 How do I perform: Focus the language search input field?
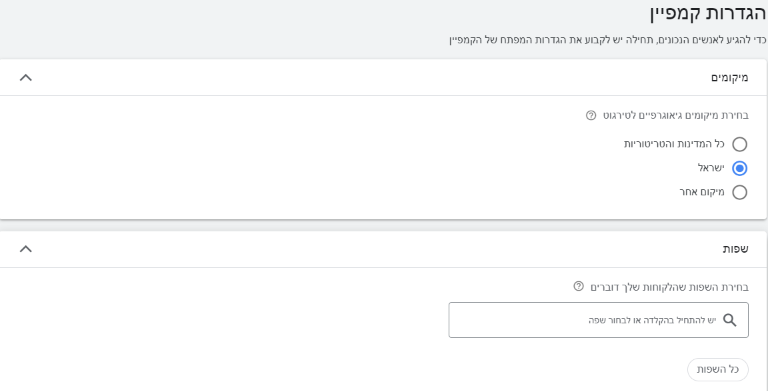[x=599, y=320]
